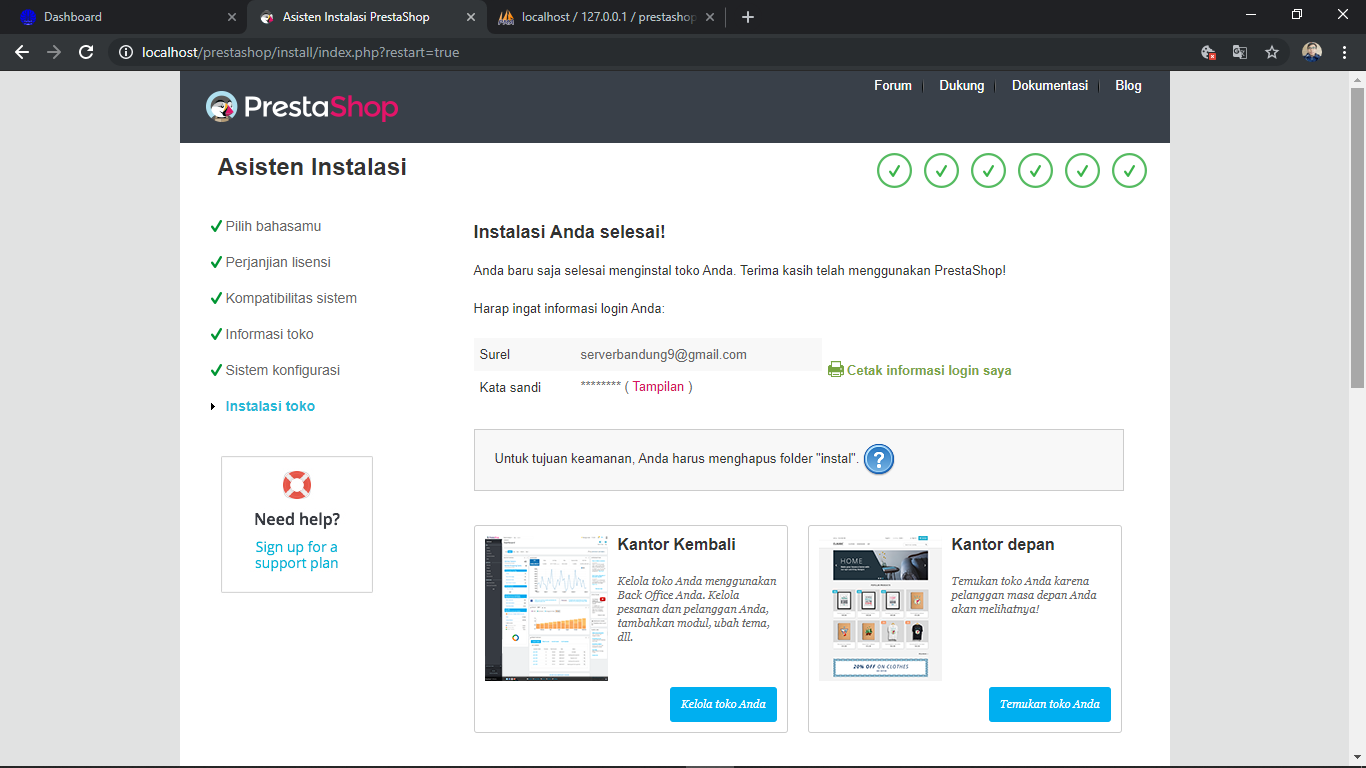Click the Back Office screenshot thumbnail
Viewport: 1366px width, 768px height.
[546, 608]
